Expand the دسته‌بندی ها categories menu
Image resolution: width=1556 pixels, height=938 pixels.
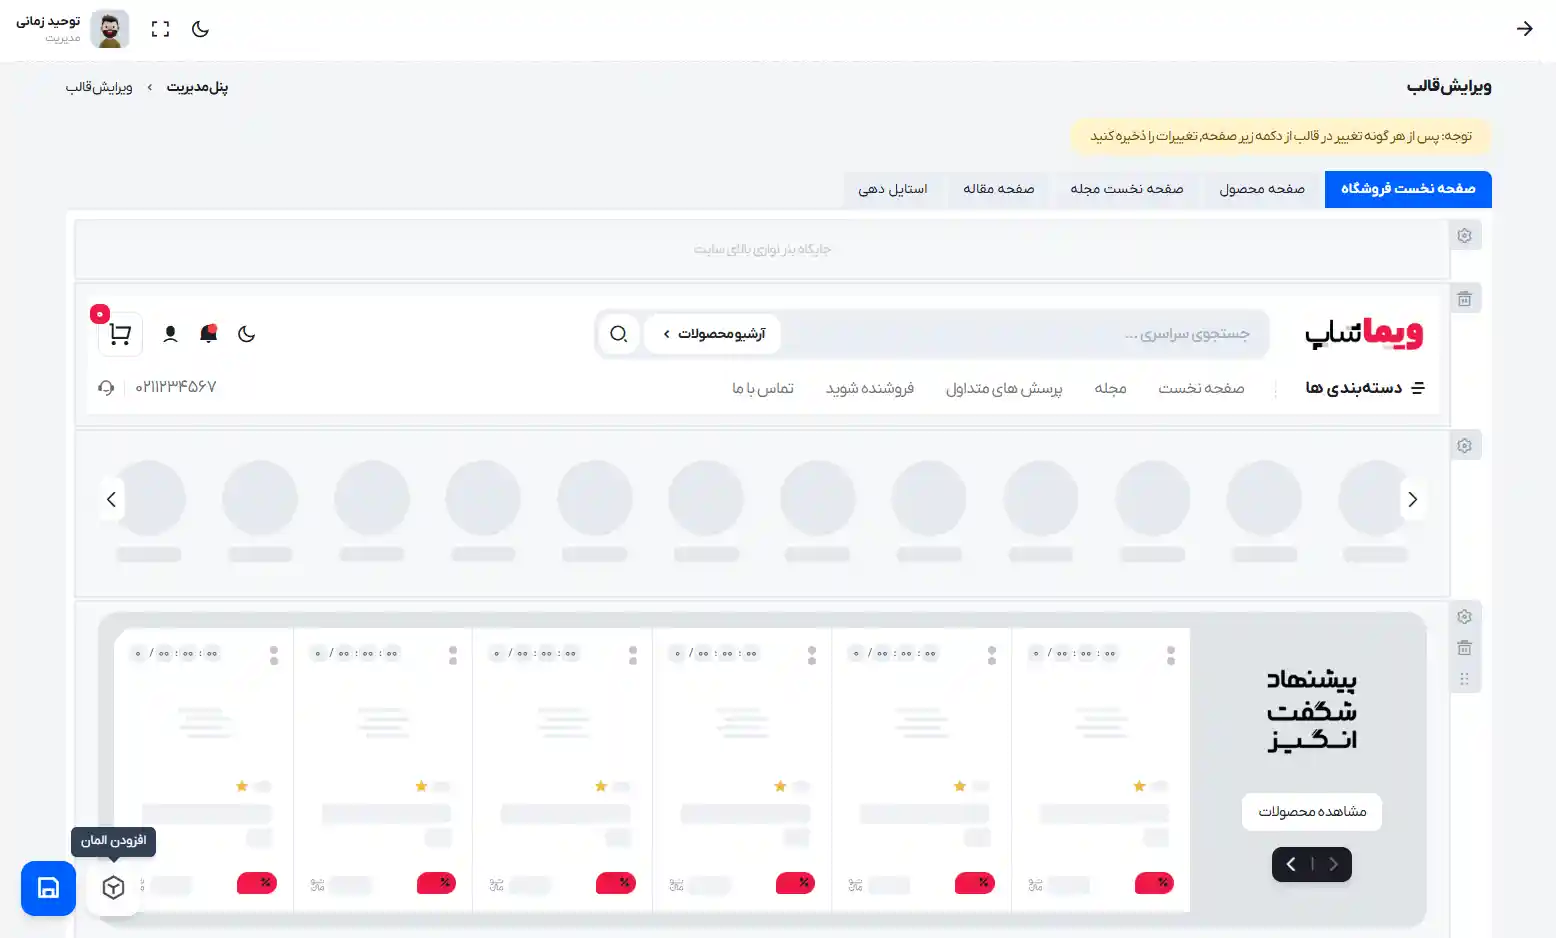tap(1364, 388)
